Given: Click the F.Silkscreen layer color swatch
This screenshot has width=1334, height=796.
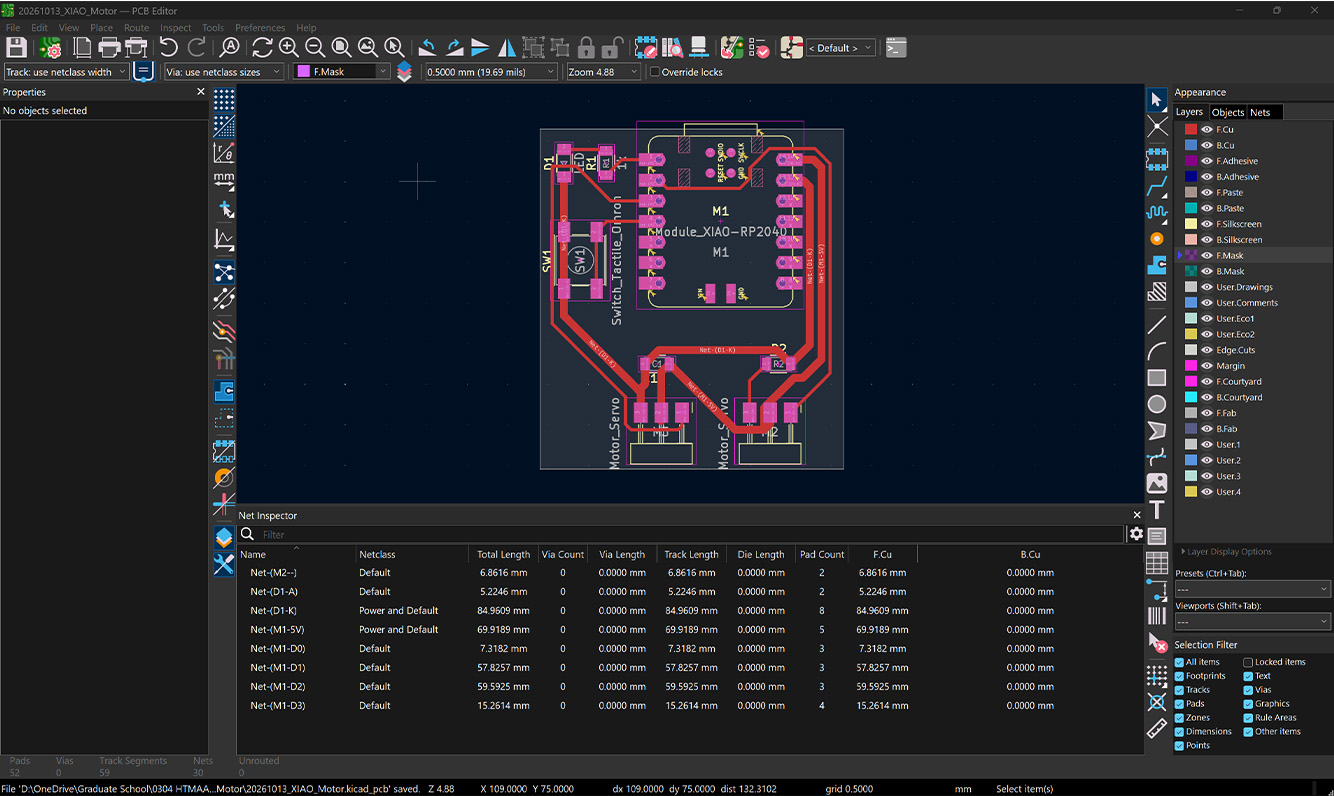Looking at the screenshot, I should tap(1190, 224).
